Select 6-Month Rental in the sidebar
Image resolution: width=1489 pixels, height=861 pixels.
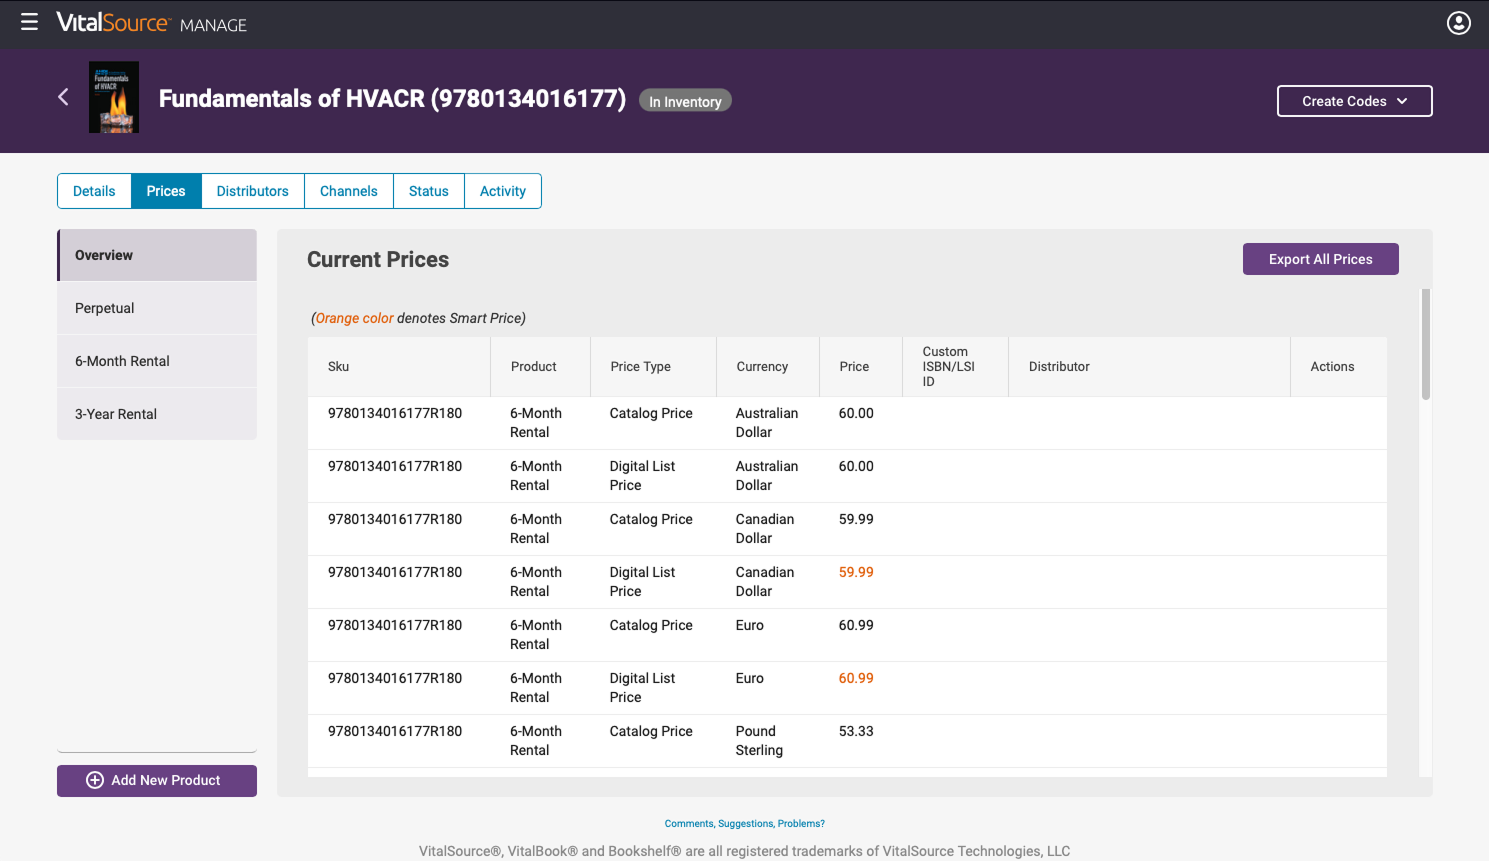pyautogui.click(x=157, y=361)
